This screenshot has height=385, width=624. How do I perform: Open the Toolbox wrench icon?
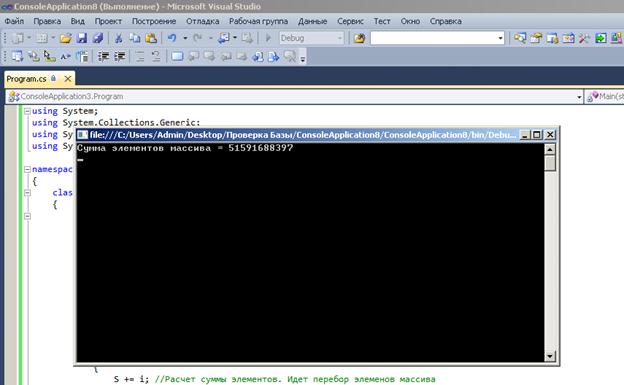coord(584,38)
